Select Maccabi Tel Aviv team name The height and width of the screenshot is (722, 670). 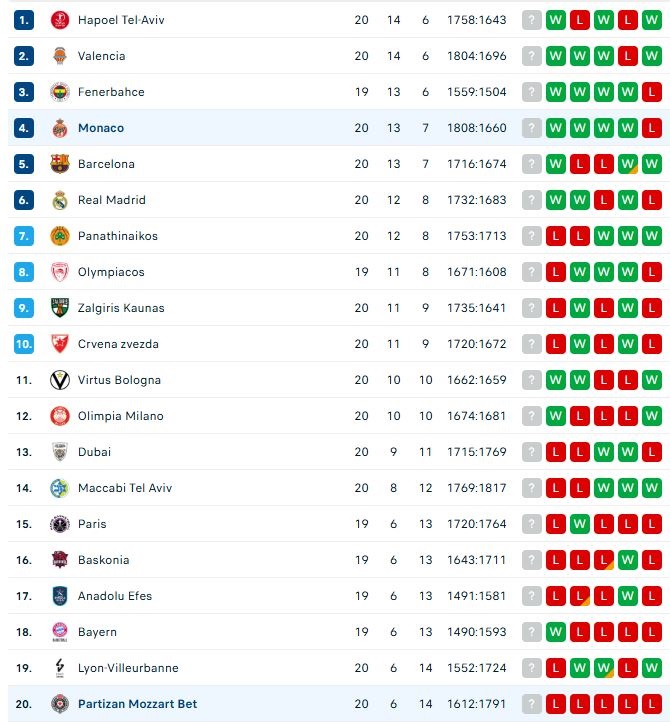(x=125, y=488)
